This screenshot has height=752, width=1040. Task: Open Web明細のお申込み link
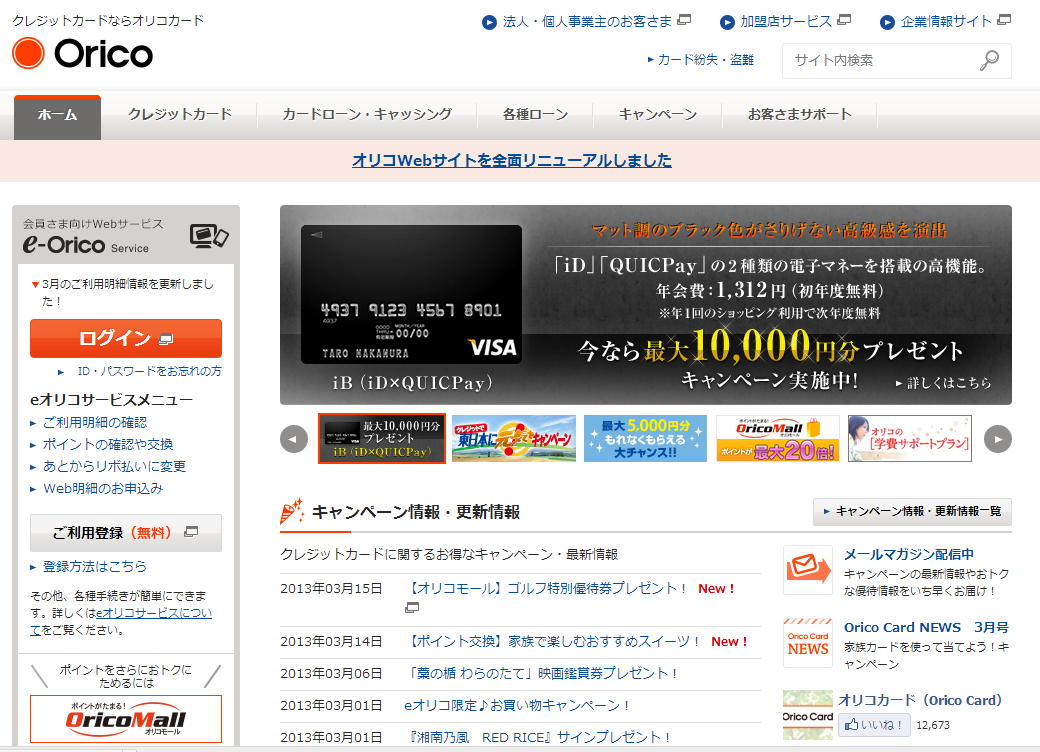pos(103,489)
